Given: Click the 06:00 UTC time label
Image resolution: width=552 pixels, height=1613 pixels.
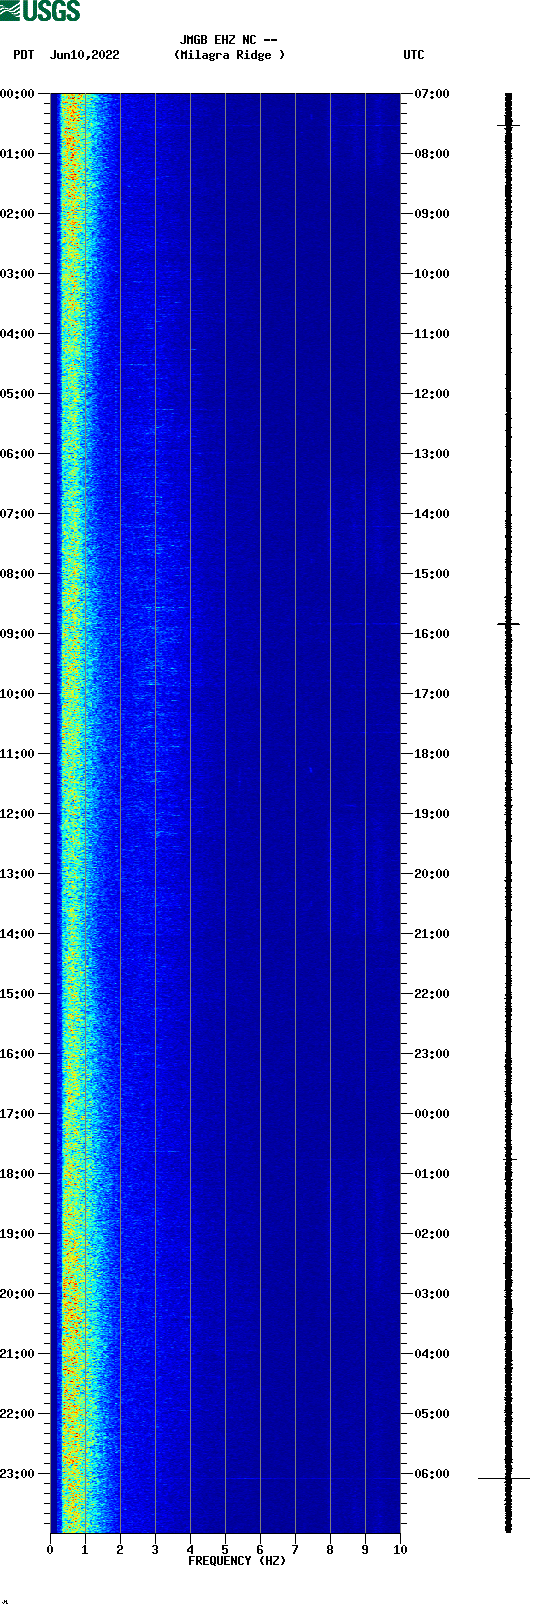Looking at the screenshot, I should pos(432,1474).
